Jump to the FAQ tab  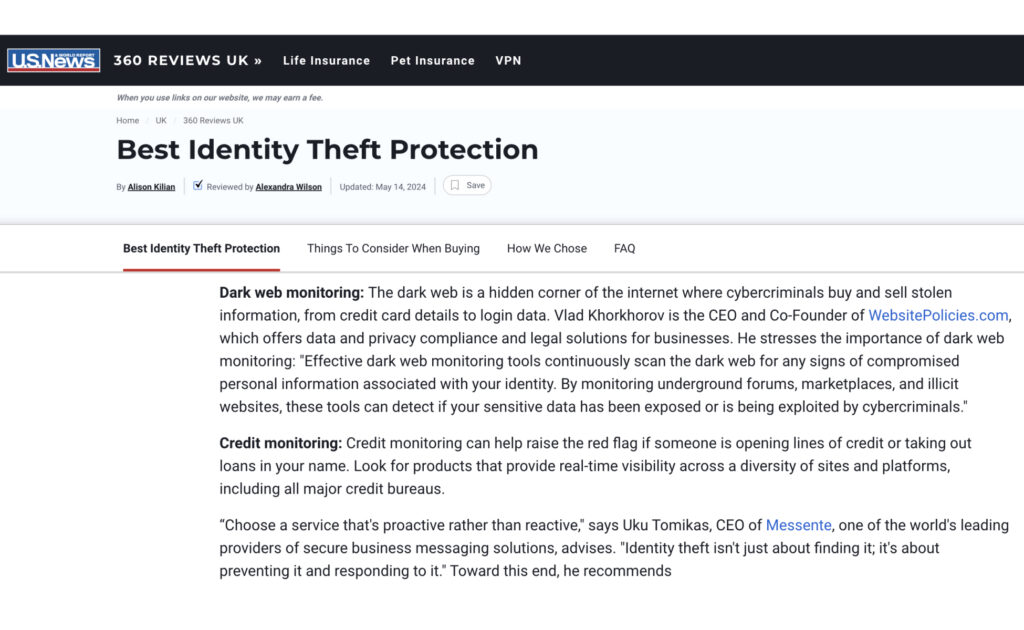point(624,248)
